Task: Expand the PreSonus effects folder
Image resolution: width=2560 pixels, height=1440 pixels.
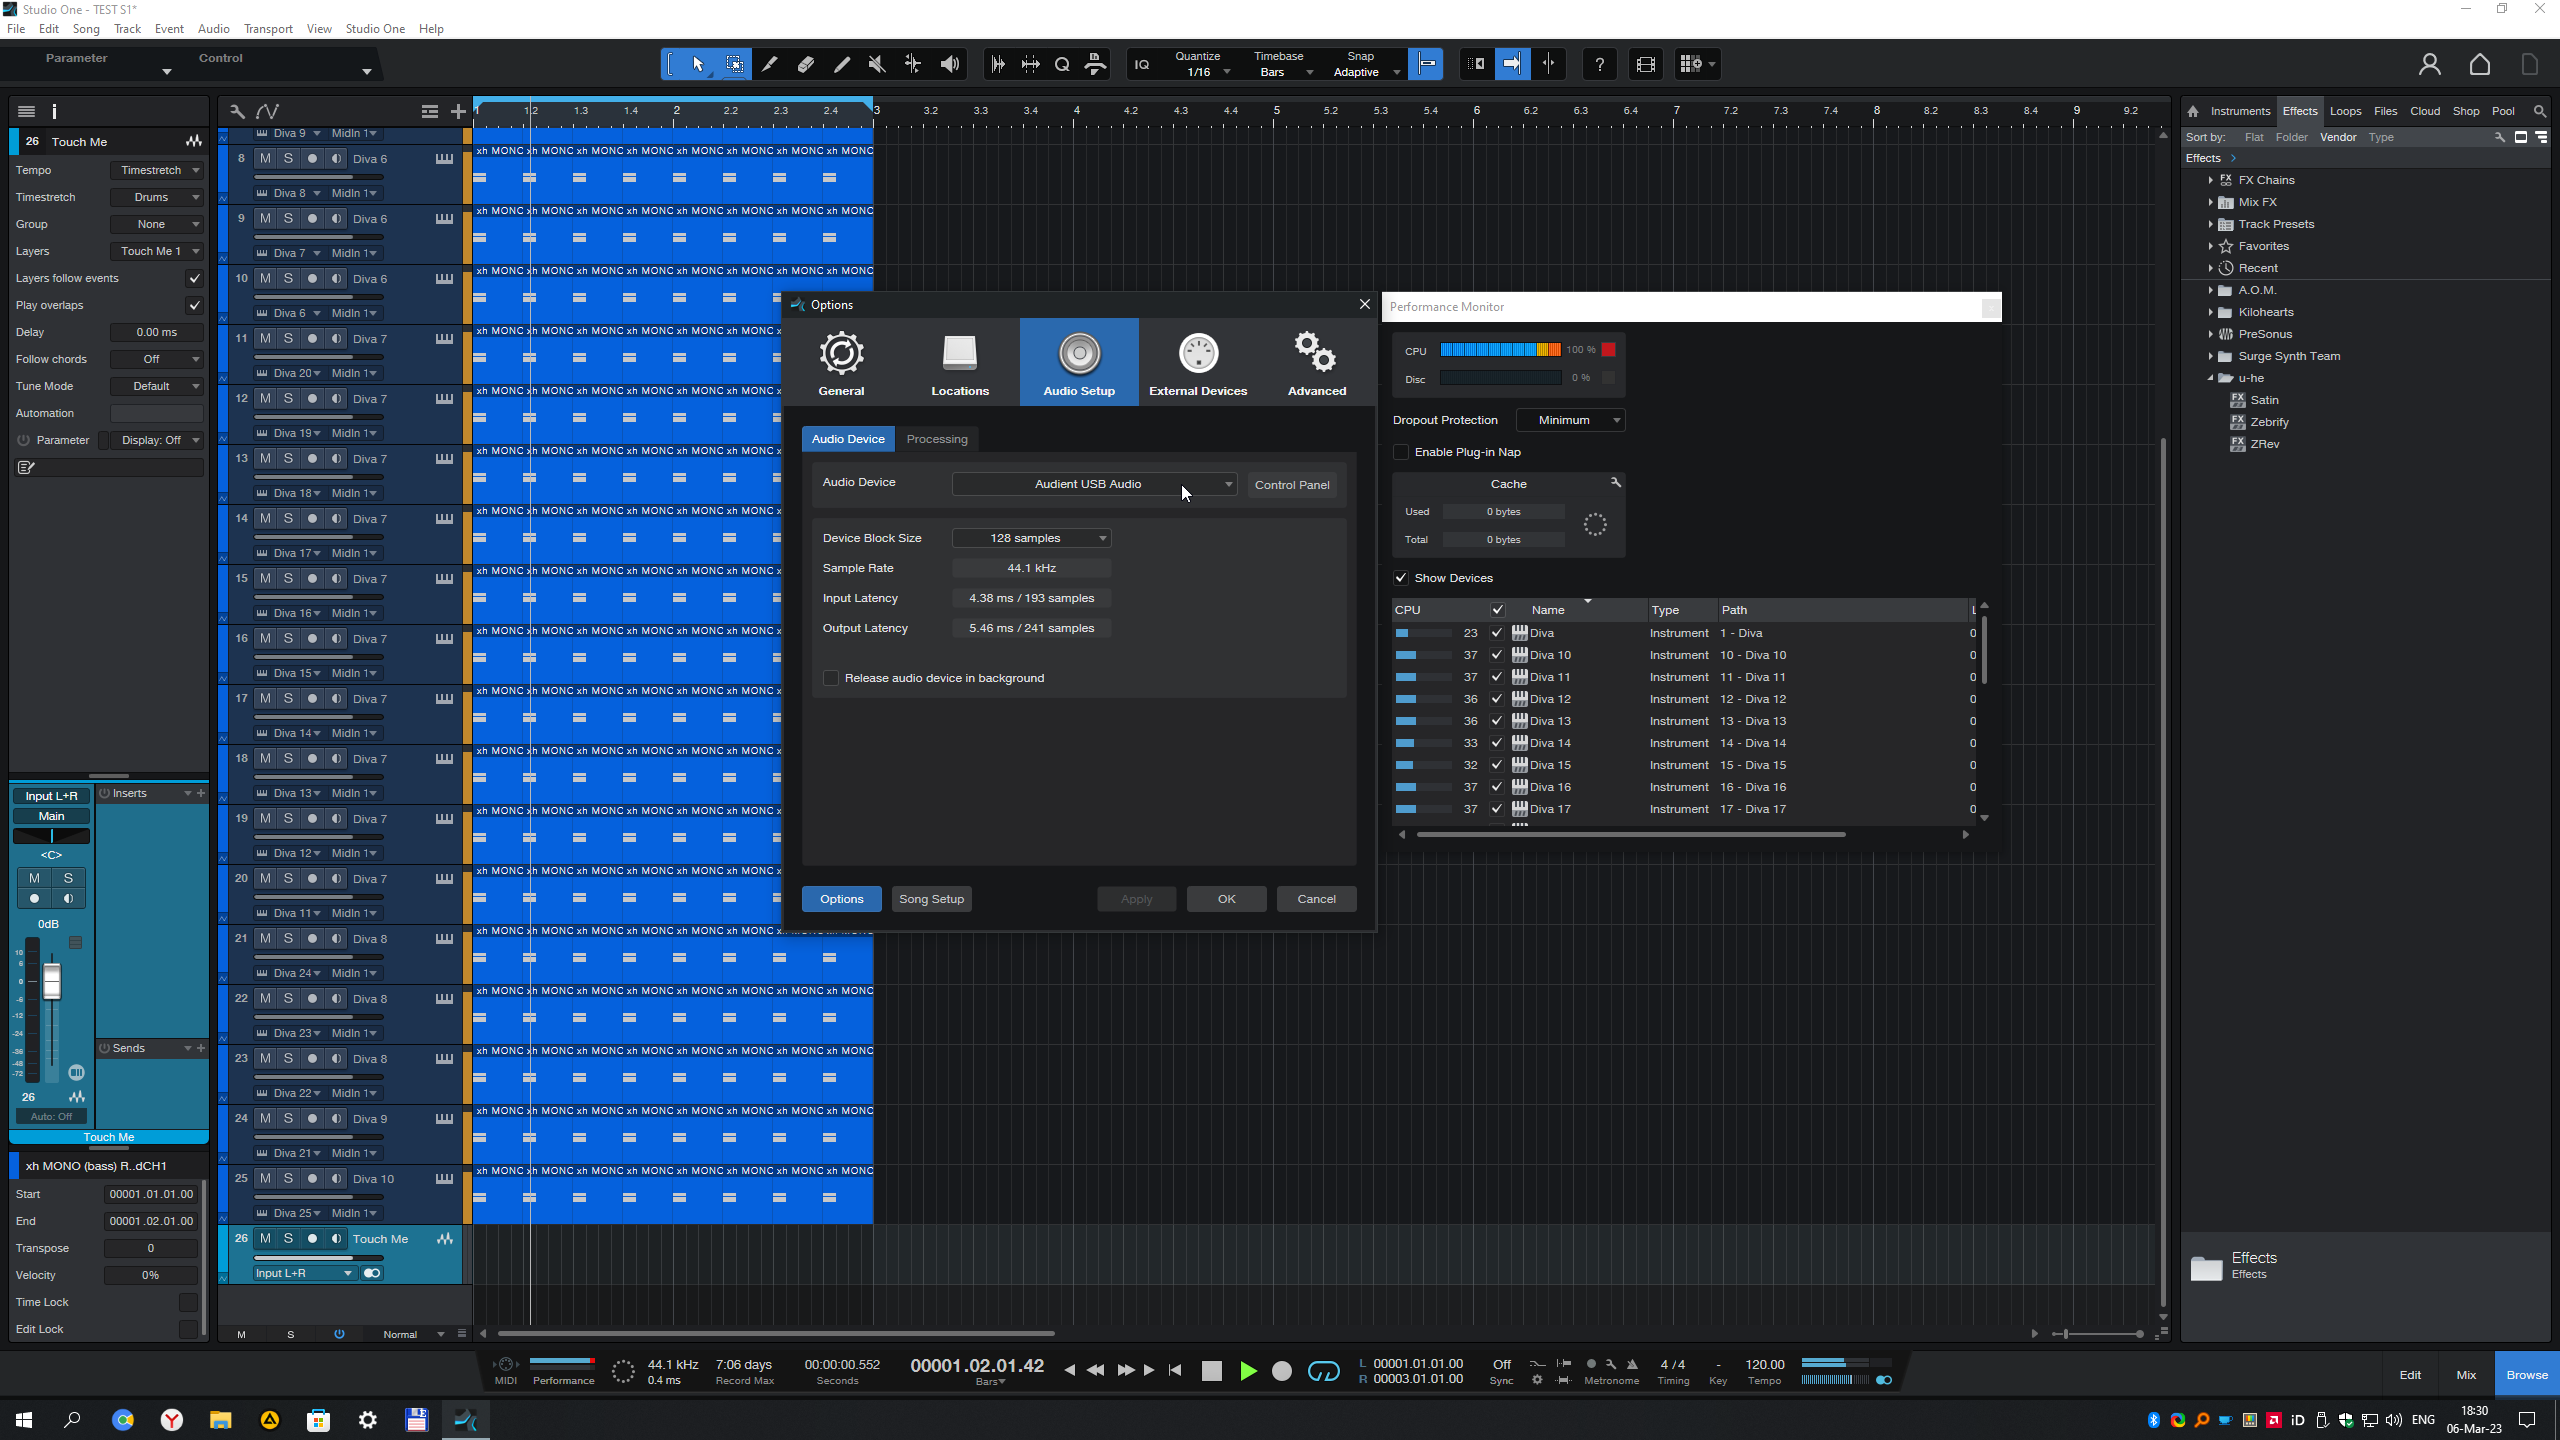Action: click(x=2211, y=334)
